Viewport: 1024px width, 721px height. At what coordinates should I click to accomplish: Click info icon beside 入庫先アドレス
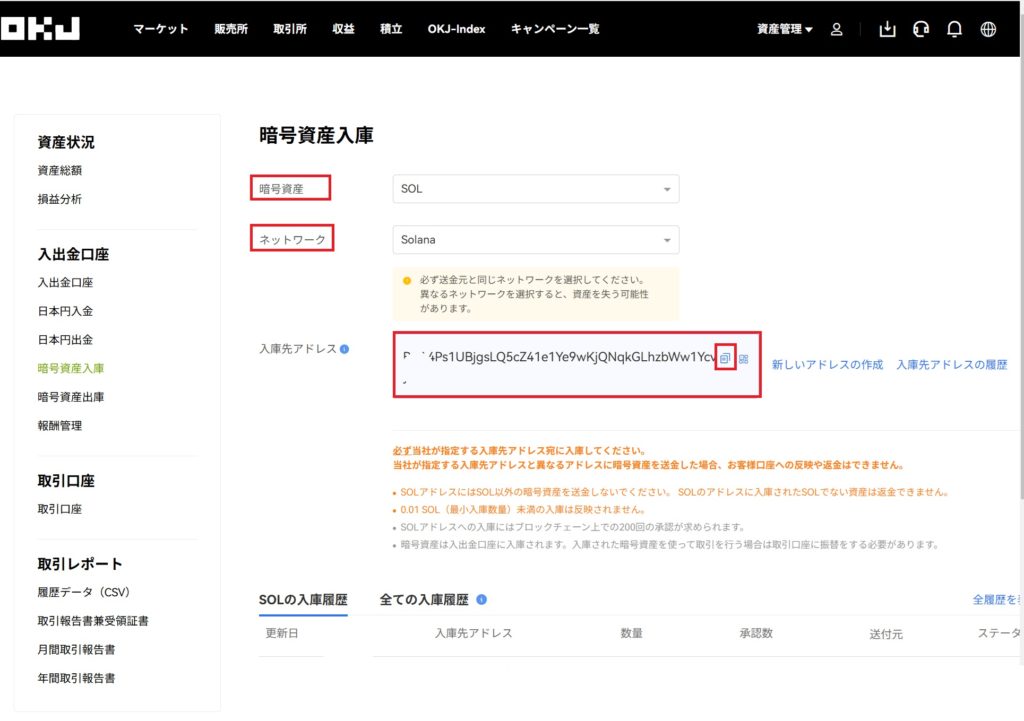point(345,349)
